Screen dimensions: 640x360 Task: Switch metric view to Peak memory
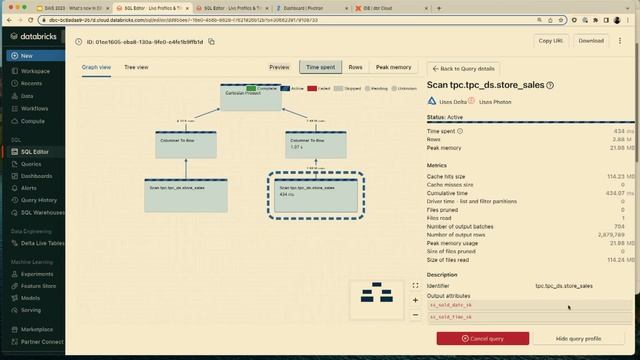click(393, 67)
